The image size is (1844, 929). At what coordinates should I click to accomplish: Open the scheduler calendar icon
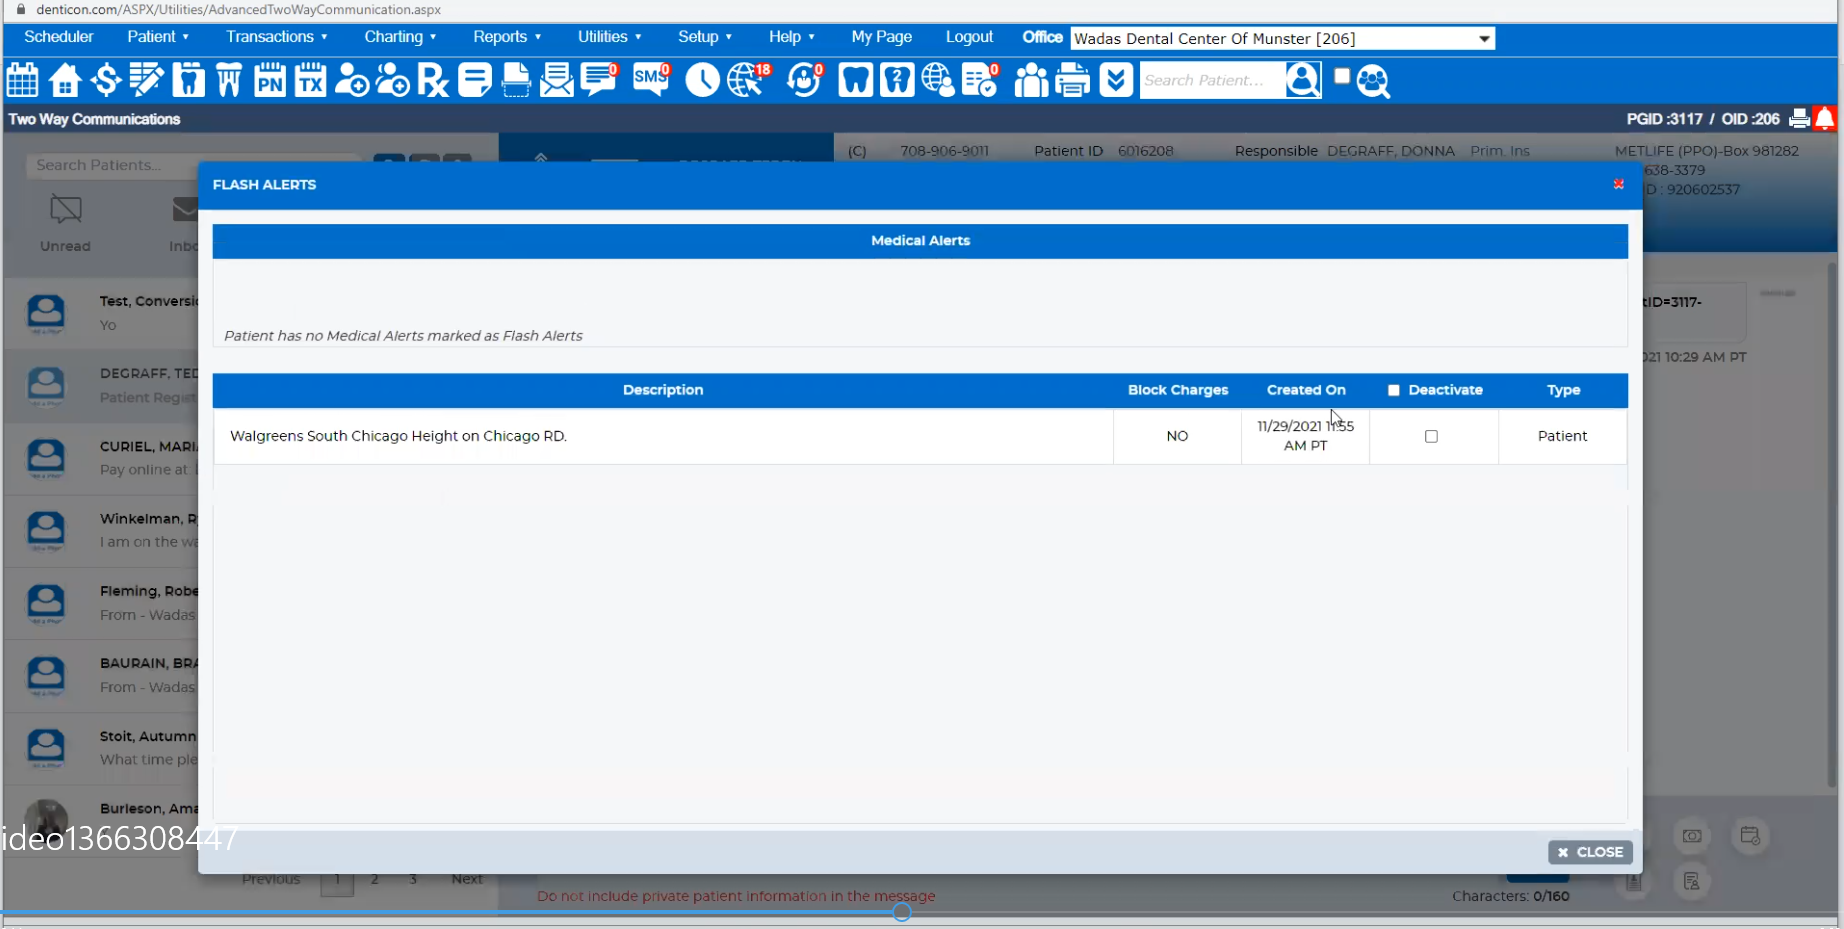[x=22, y=80]
